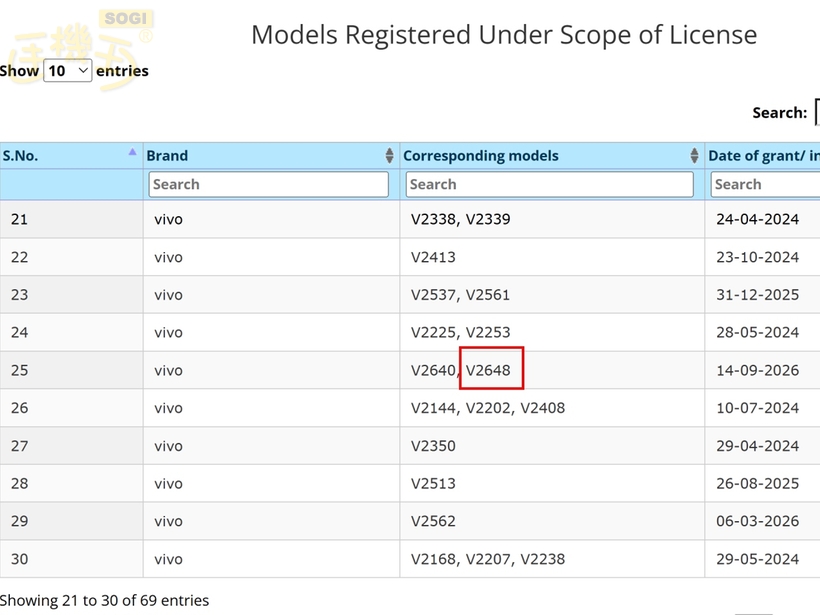
Task: Click the date 29-05-2024
Action: (x=757, y=559)
